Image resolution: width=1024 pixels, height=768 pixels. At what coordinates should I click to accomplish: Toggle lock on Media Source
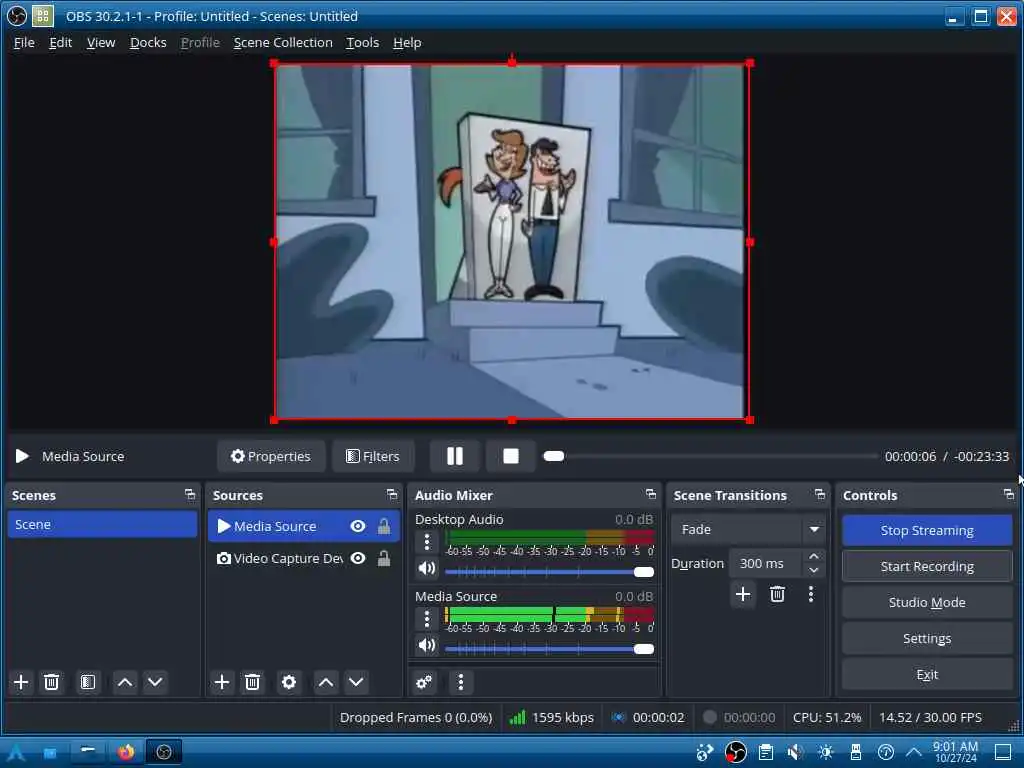point(384,526)
